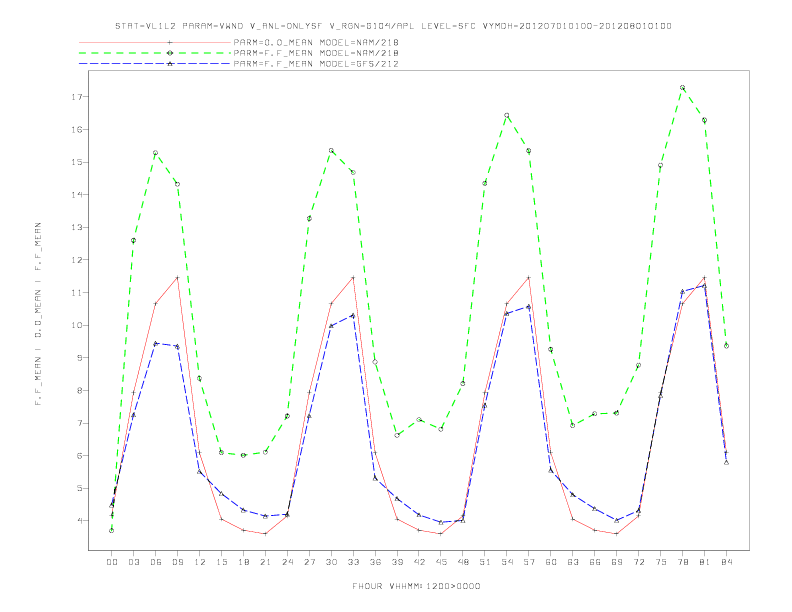The width and height of the screenshot is (792, 612).
Task: Click x-axis forecast hour label 63
Action: coord(573,562)
